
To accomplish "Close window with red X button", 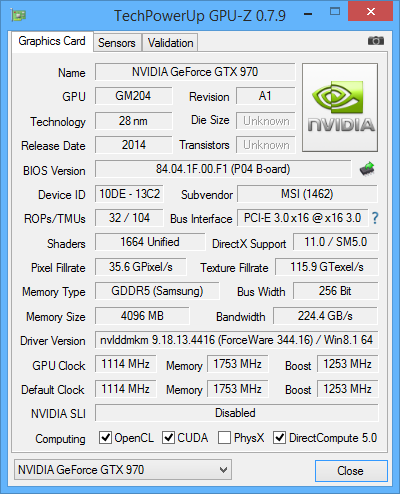I will pyautogui.click(x=370, y=11).
